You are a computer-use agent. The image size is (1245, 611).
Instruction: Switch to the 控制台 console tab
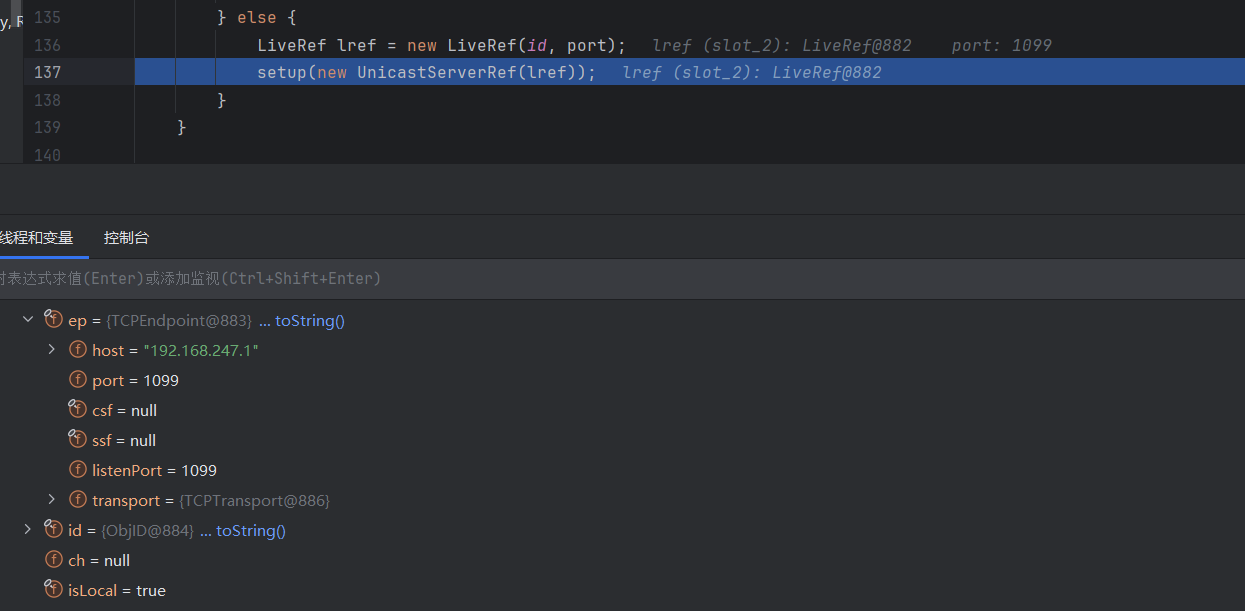point(126,238)
